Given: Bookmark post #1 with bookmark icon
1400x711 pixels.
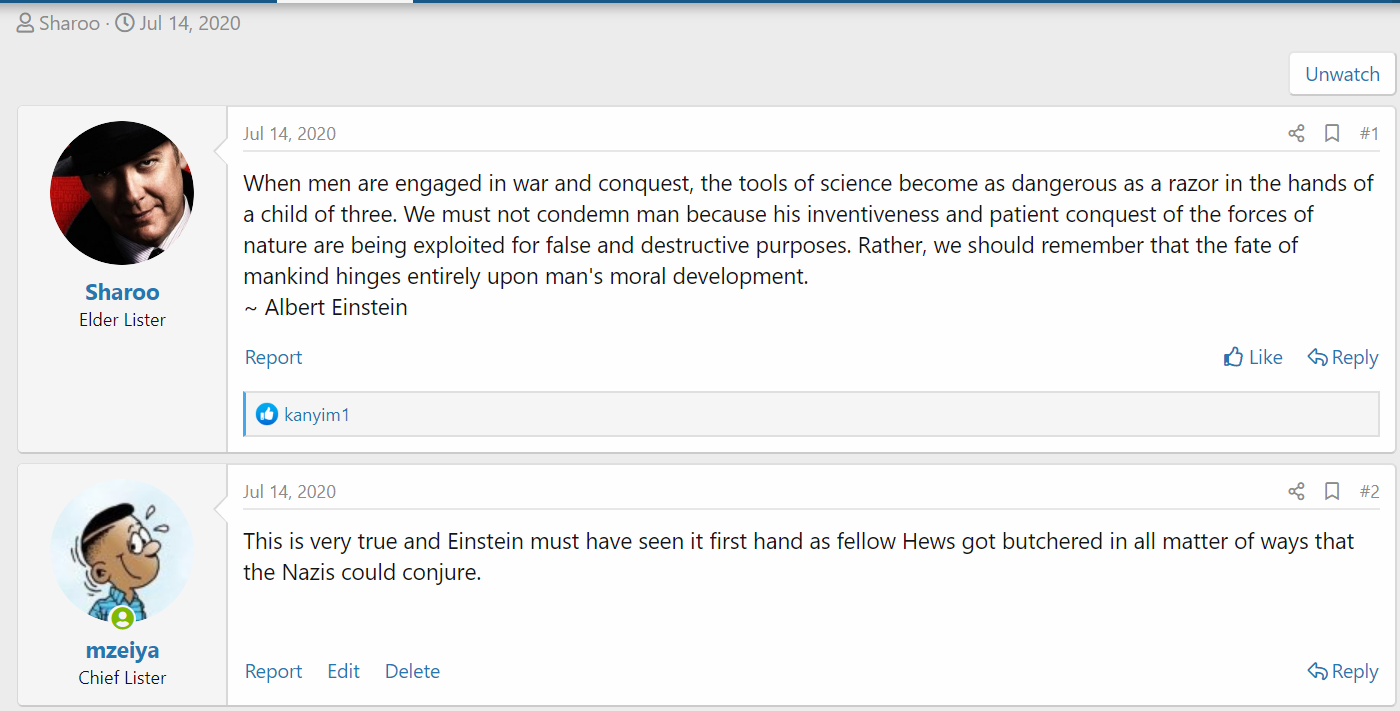Looking at the screenshot, I should (1332, 134).
